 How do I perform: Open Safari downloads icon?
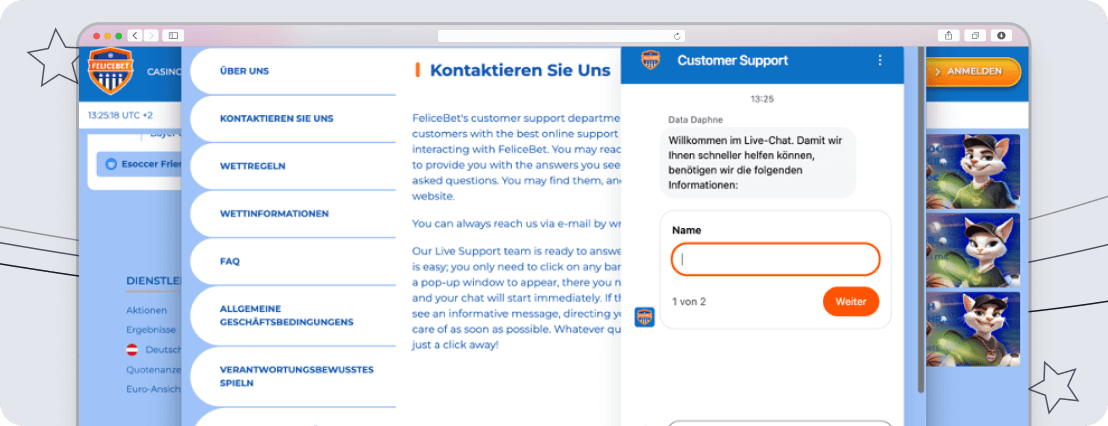(x=1001, y=35)
